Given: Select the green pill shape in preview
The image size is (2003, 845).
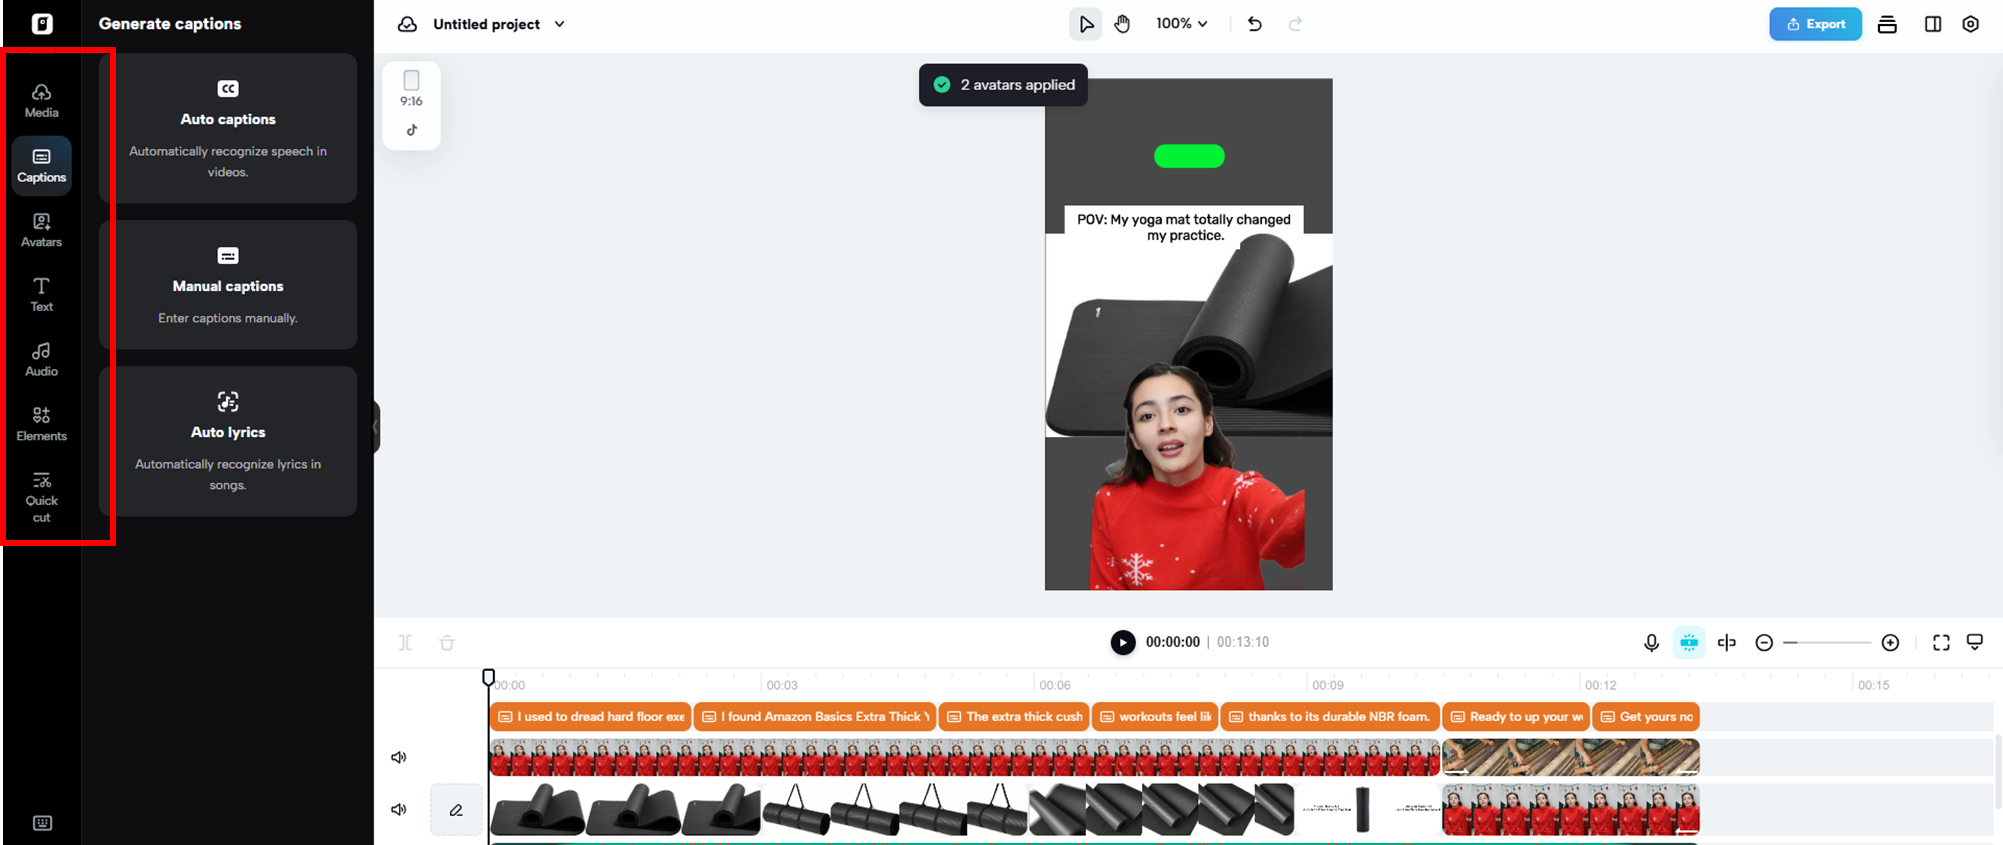Looking at the screenshot, I should tap(1189, 156).
